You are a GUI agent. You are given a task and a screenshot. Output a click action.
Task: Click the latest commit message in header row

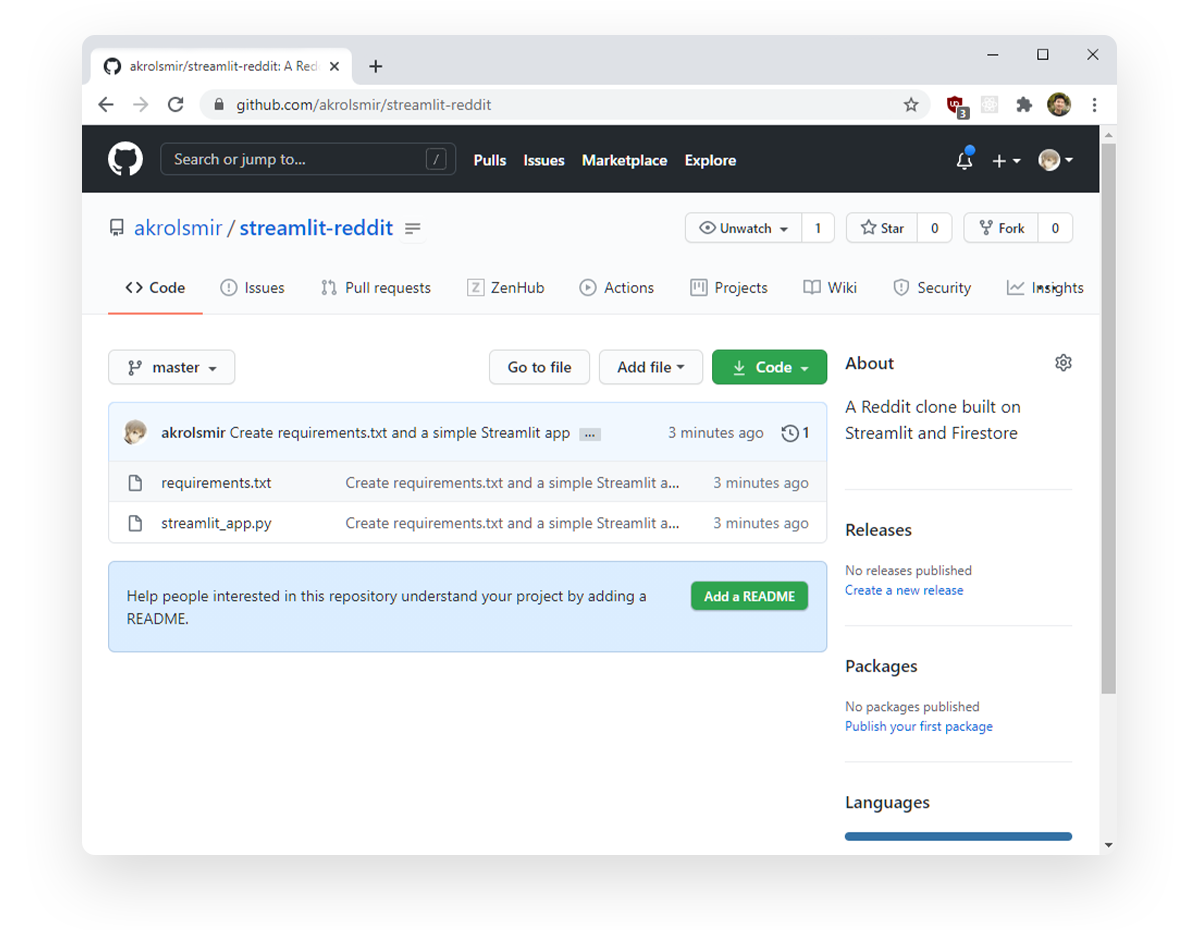(x=400, y=433)
